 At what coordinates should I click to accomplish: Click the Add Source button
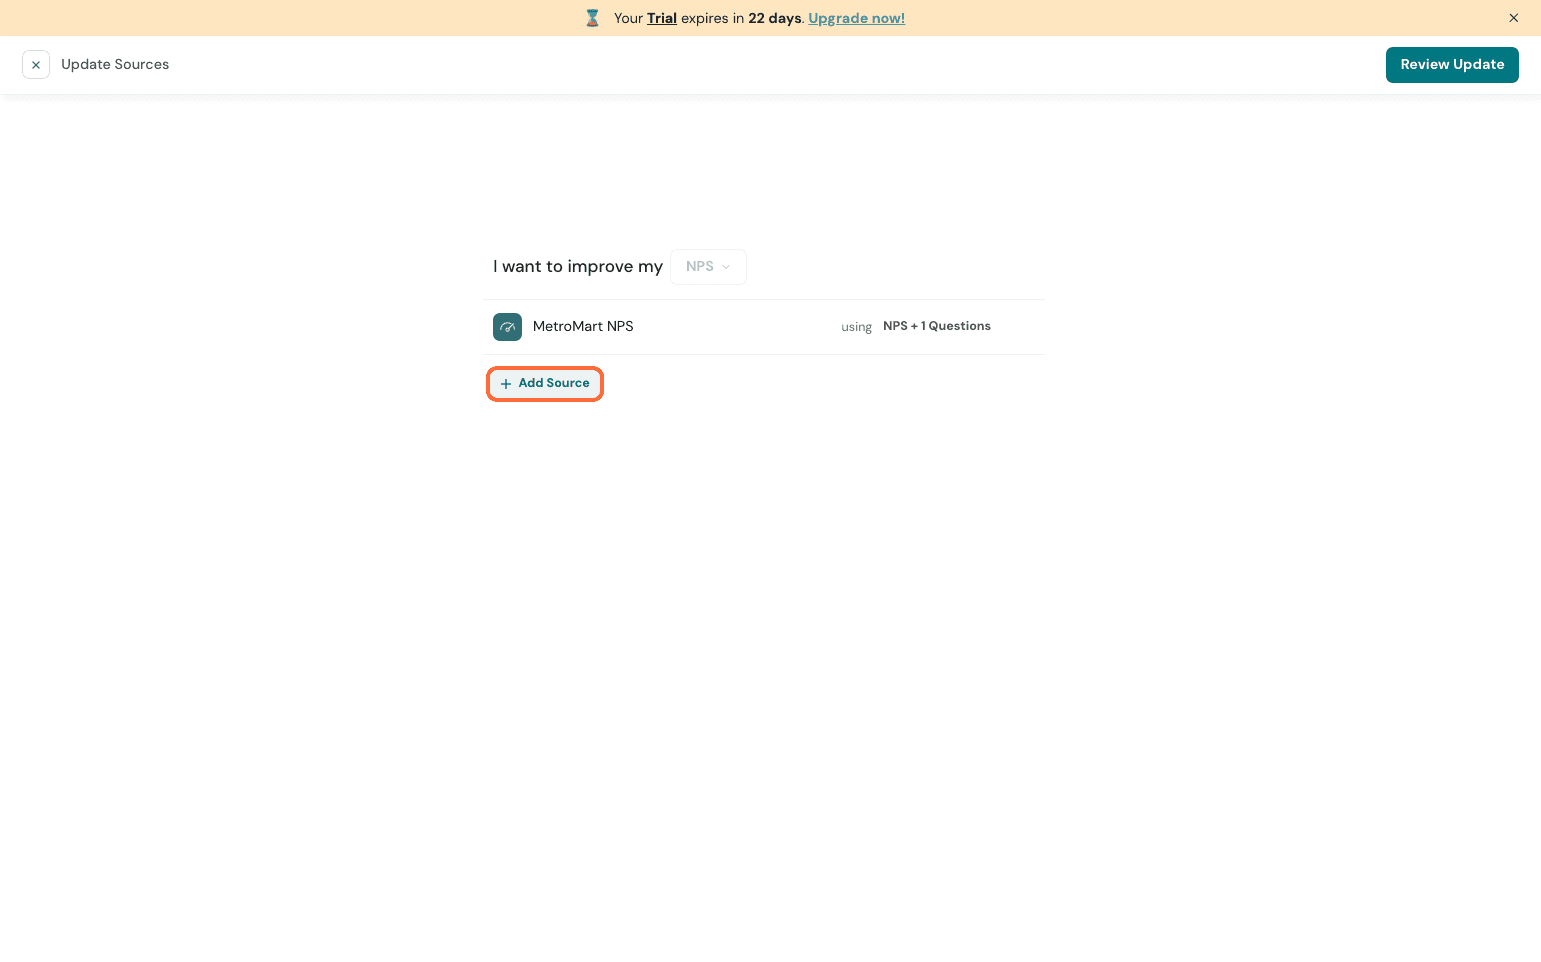coord(545,384)
